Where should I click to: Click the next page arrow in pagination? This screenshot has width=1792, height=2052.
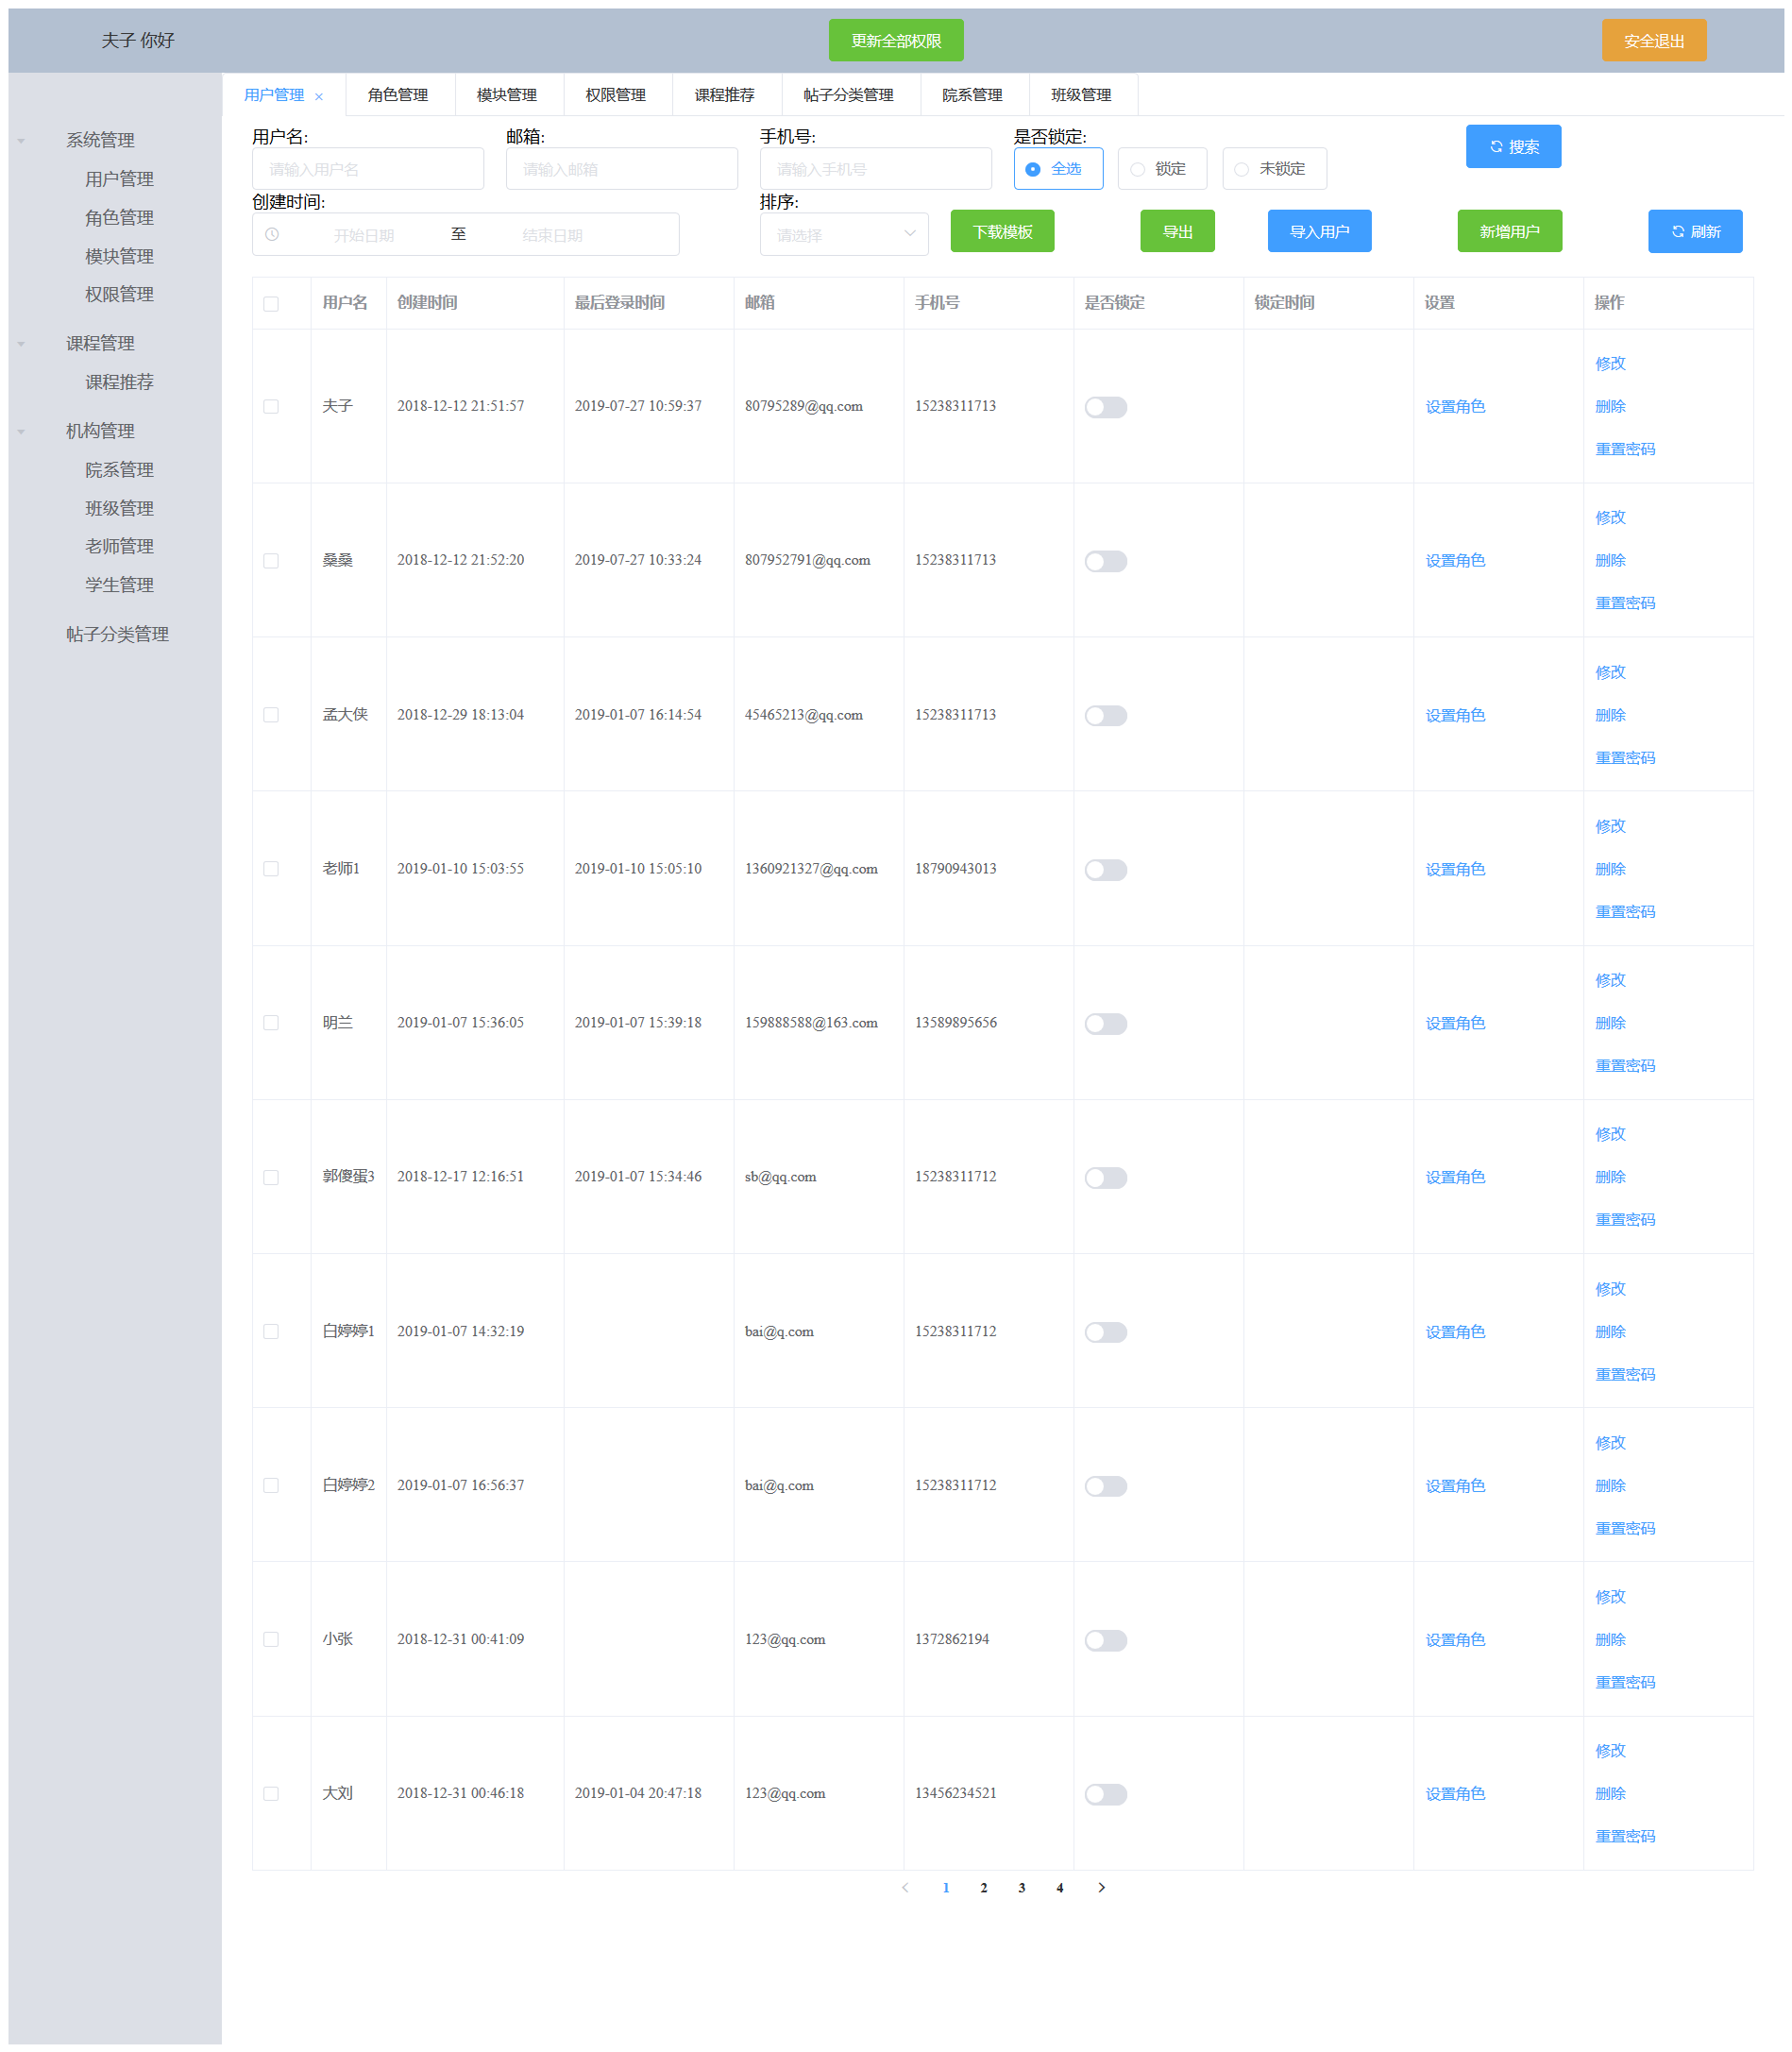point(1102,1888)
